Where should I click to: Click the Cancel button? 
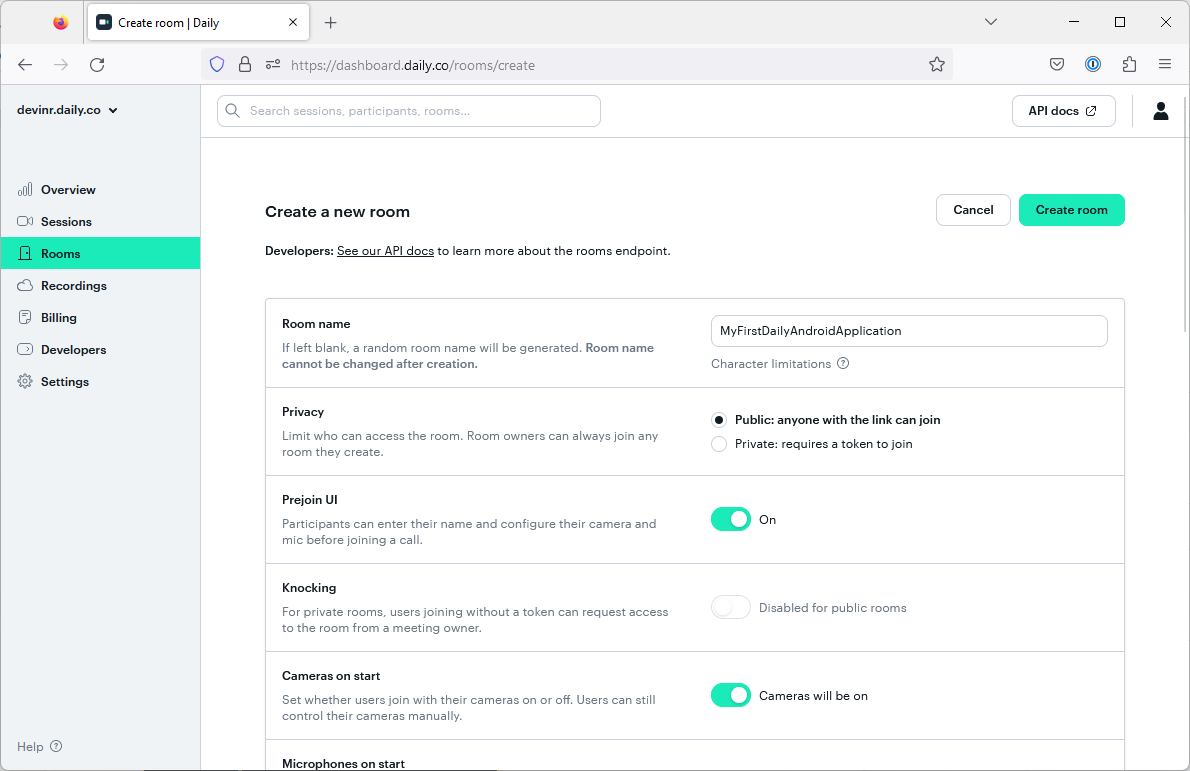coord(973,210)
